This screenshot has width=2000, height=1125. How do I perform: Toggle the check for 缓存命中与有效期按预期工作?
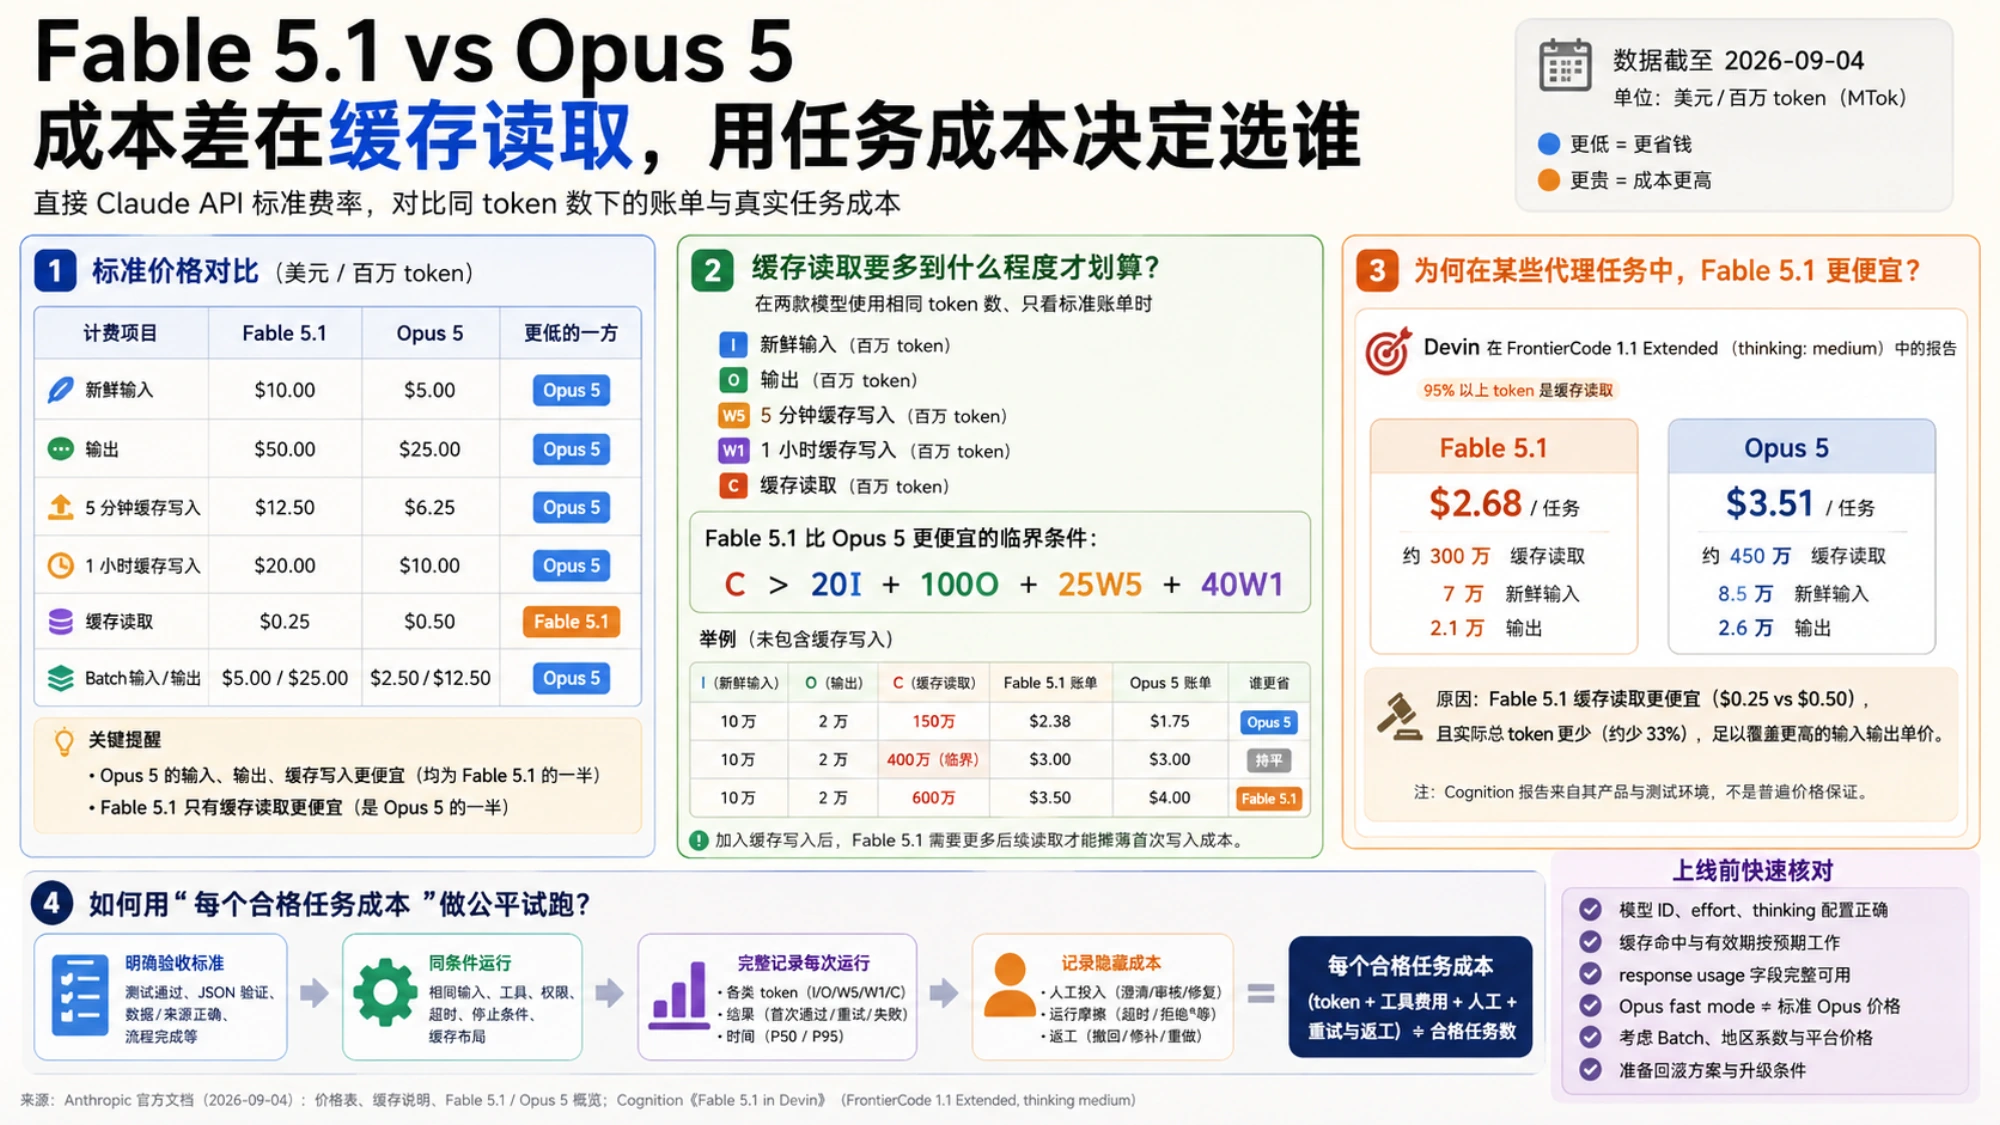coord(1590,942)
